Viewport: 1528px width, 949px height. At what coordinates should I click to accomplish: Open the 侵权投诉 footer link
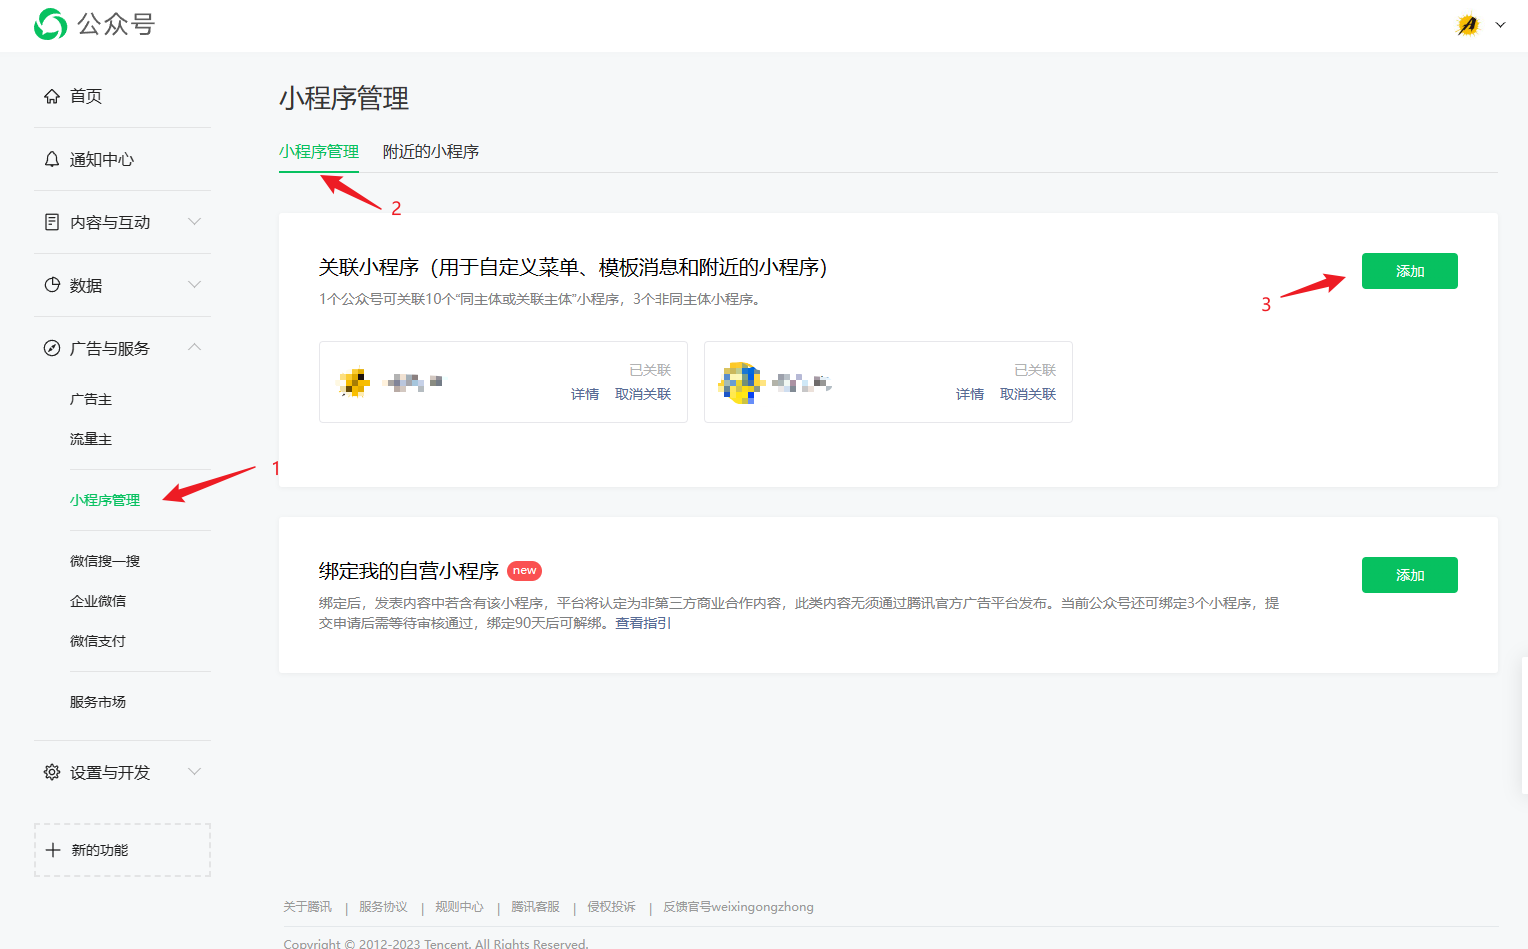pos(611,907)
